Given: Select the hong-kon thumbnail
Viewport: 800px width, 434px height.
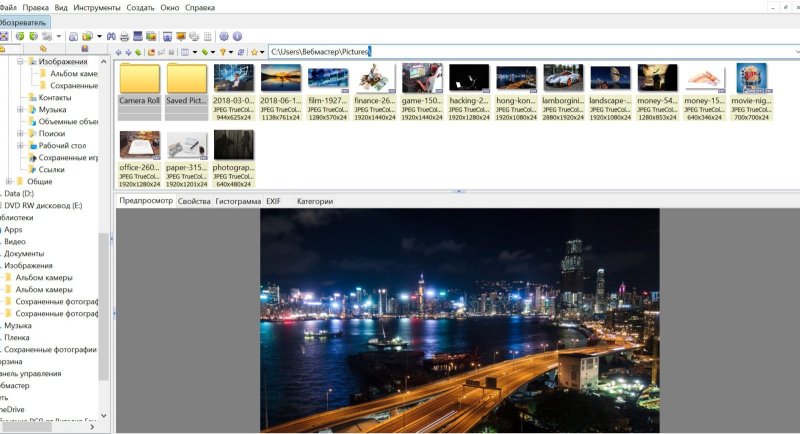Looking at the screenshot, I should pyautogui.click(x=516, y=91).
